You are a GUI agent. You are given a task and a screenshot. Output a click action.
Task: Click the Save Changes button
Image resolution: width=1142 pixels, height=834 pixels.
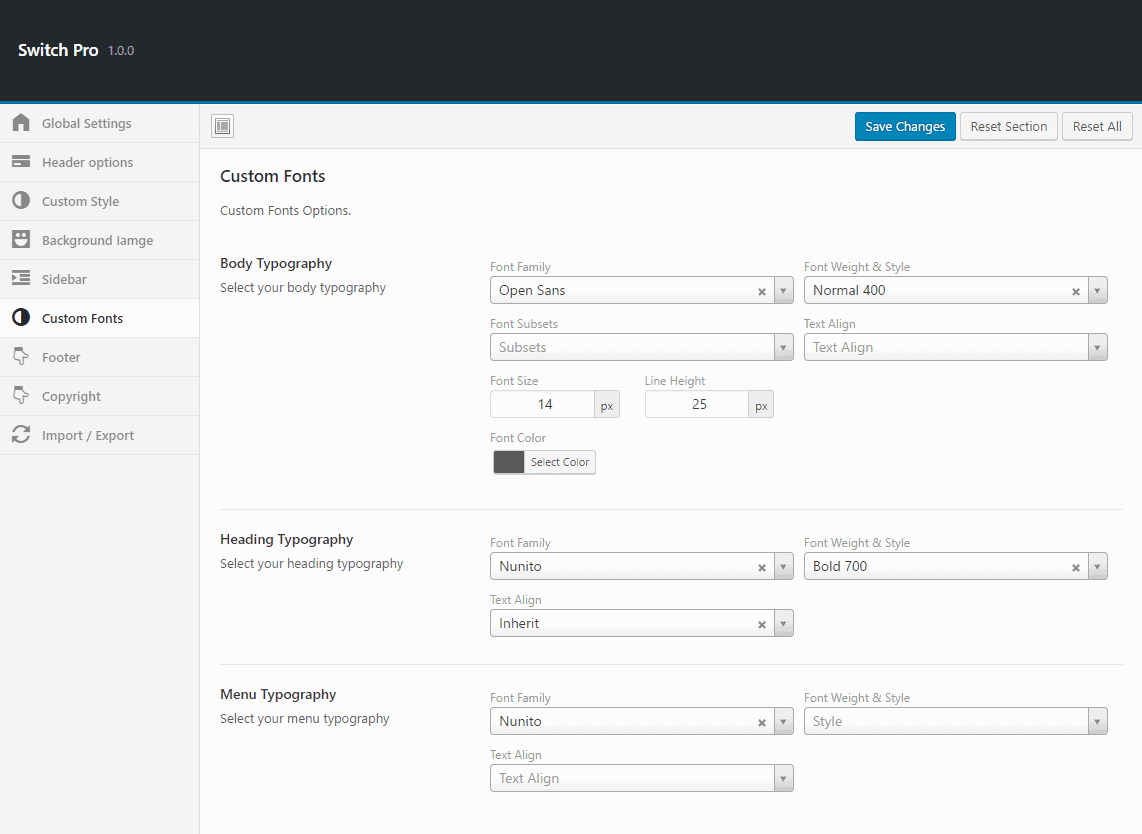(904, 127)
